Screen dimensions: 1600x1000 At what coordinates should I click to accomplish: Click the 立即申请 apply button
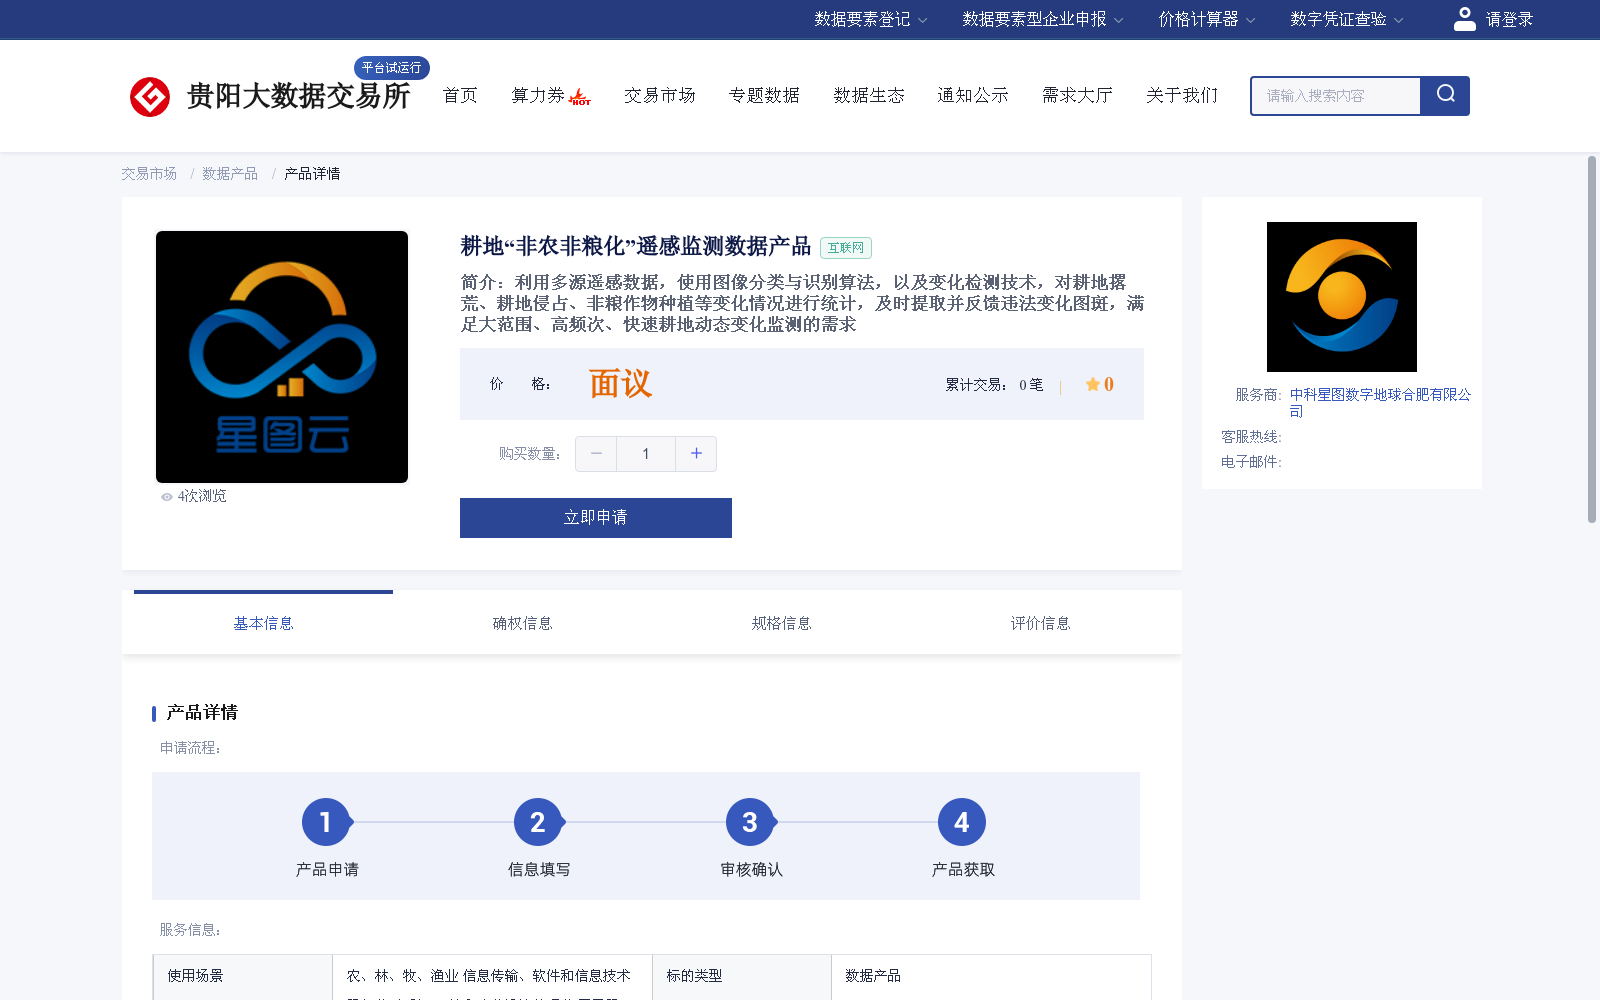(596, 518)
